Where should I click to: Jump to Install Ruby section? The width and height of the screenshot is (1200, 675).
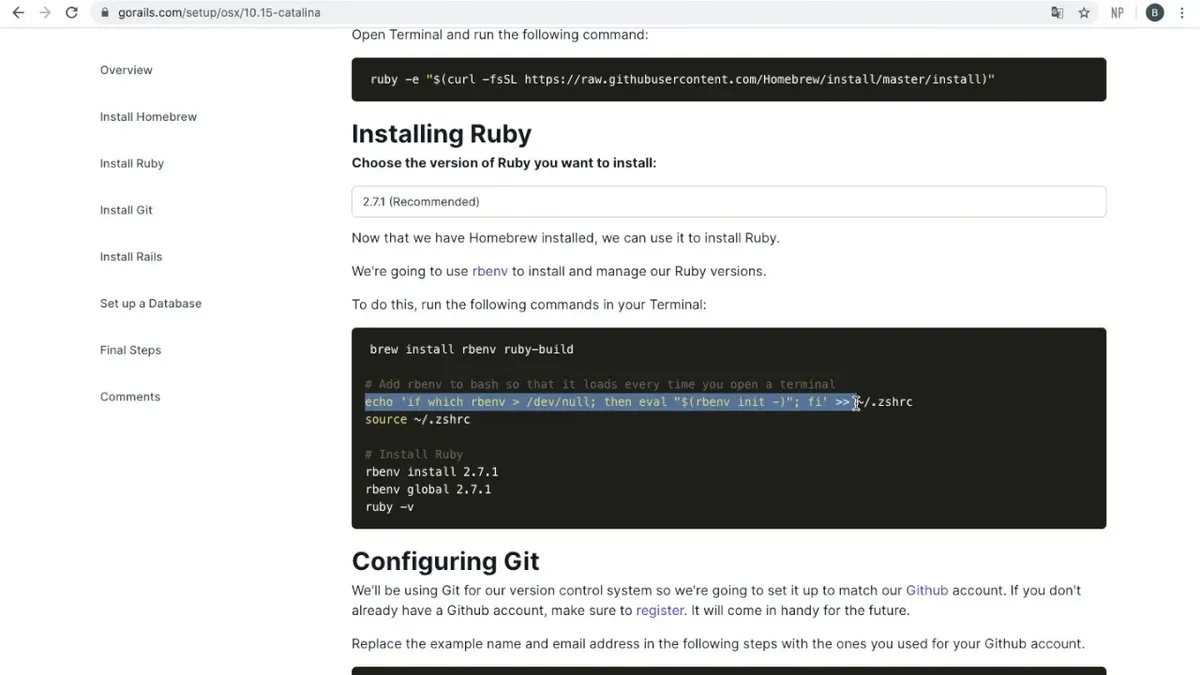click(132, 163)
